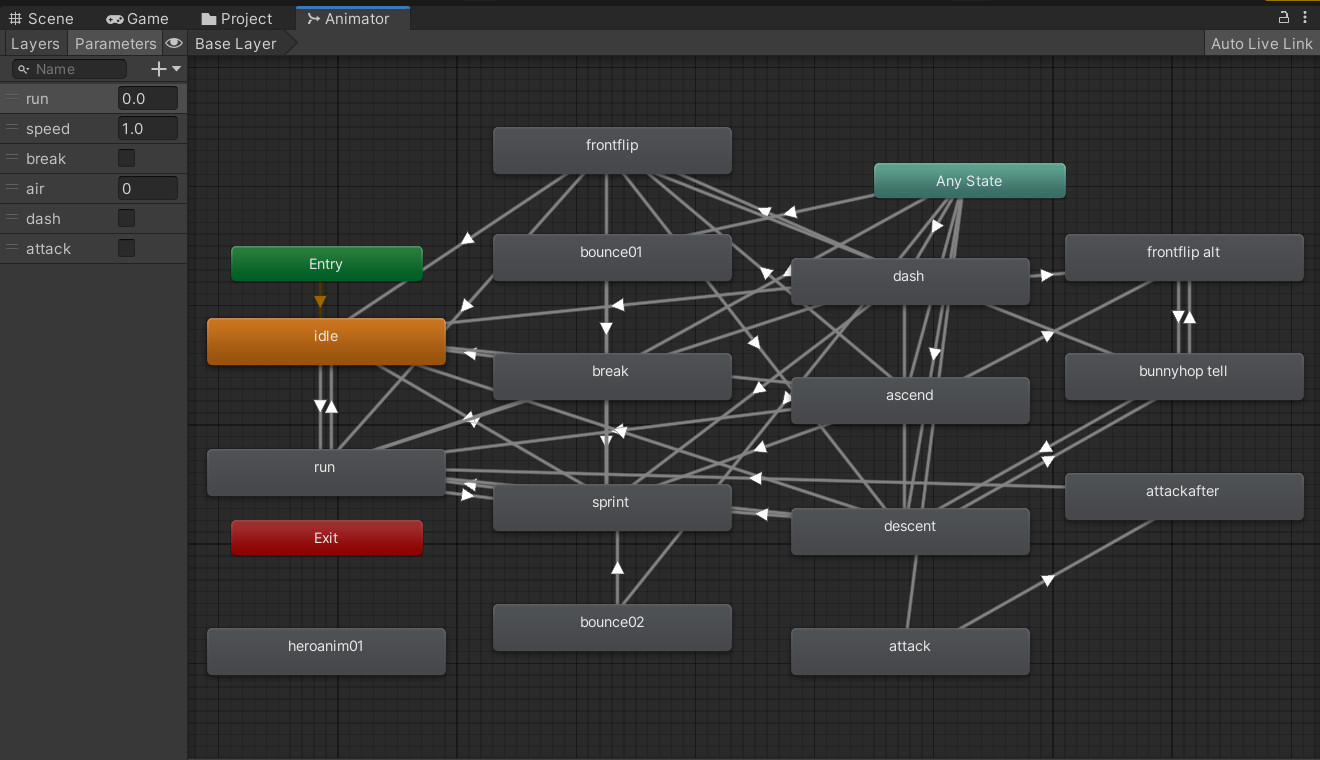Screen dimensions: 1320x760
Task: Toggle the Auto Live Link button
Action: pyautogui.click(x=1261, y=44)
